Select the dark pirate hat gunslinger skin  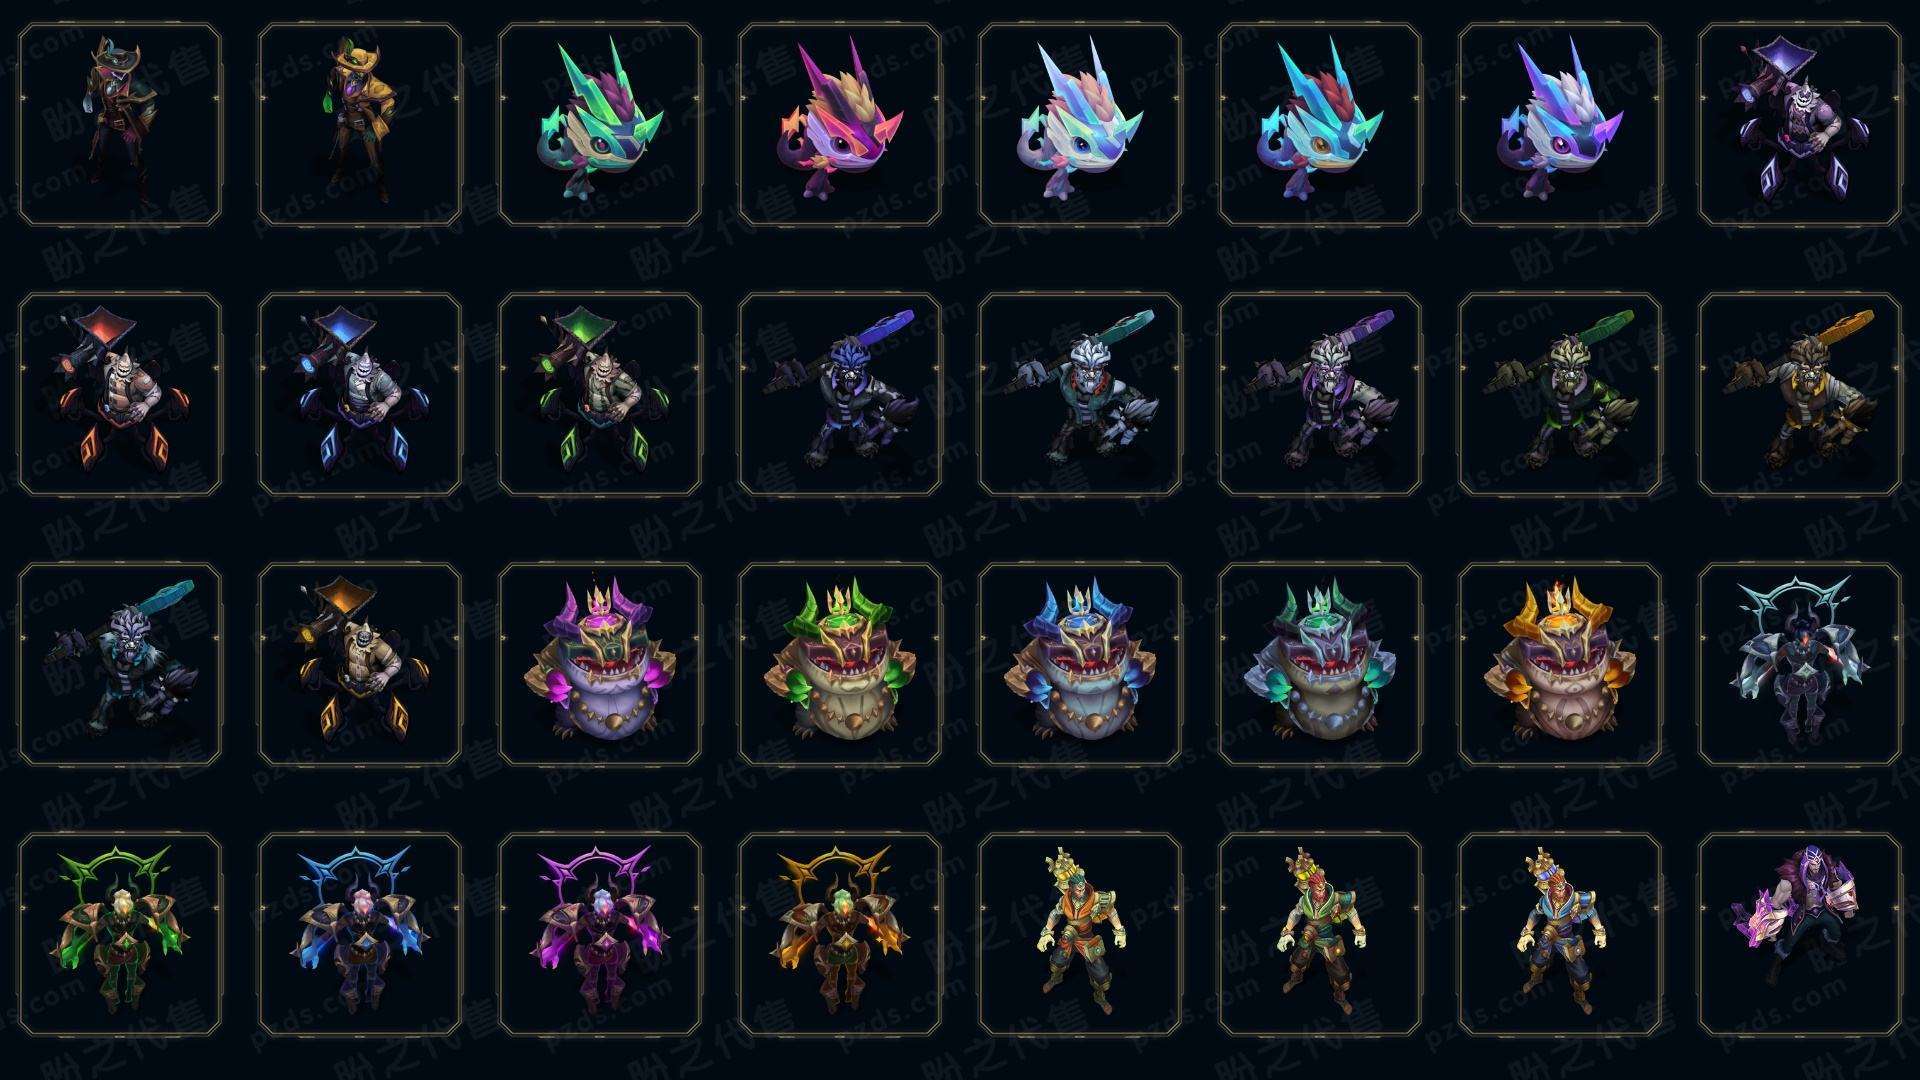(x=120, y=125)
